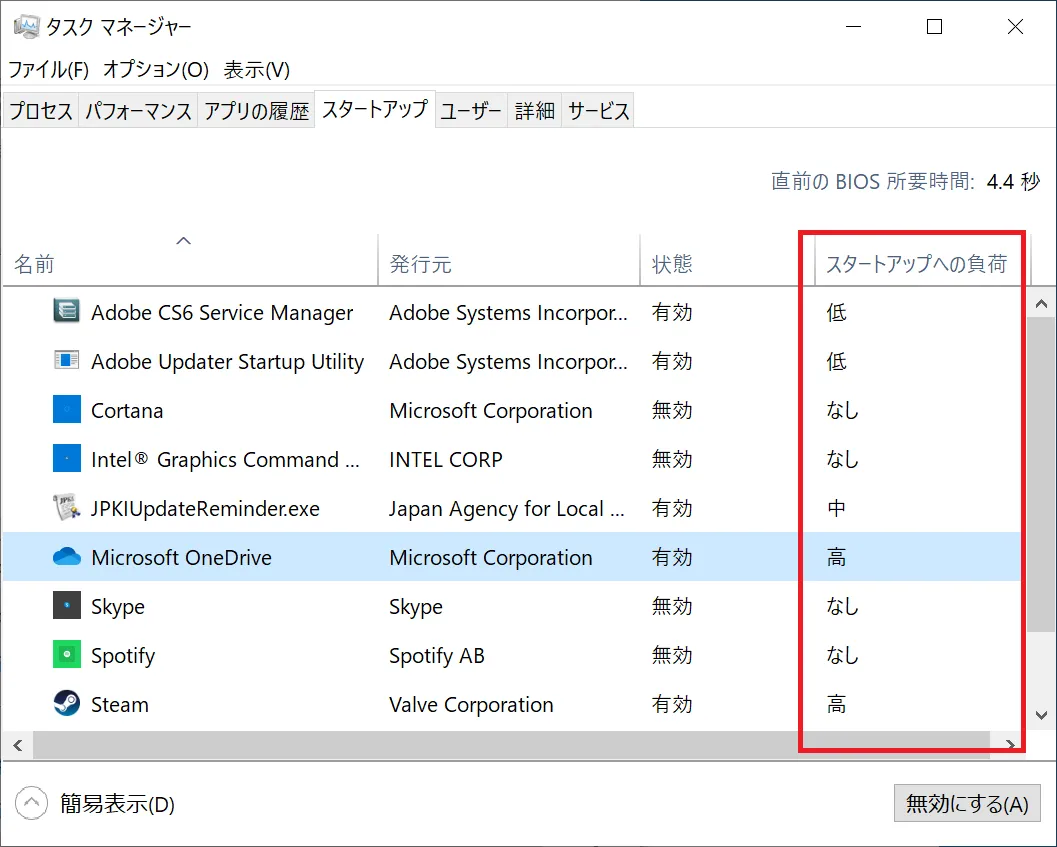Minimize the Task Manager window
The width and height of the screenshot is (1057, 847).
(x=853, y=27)
